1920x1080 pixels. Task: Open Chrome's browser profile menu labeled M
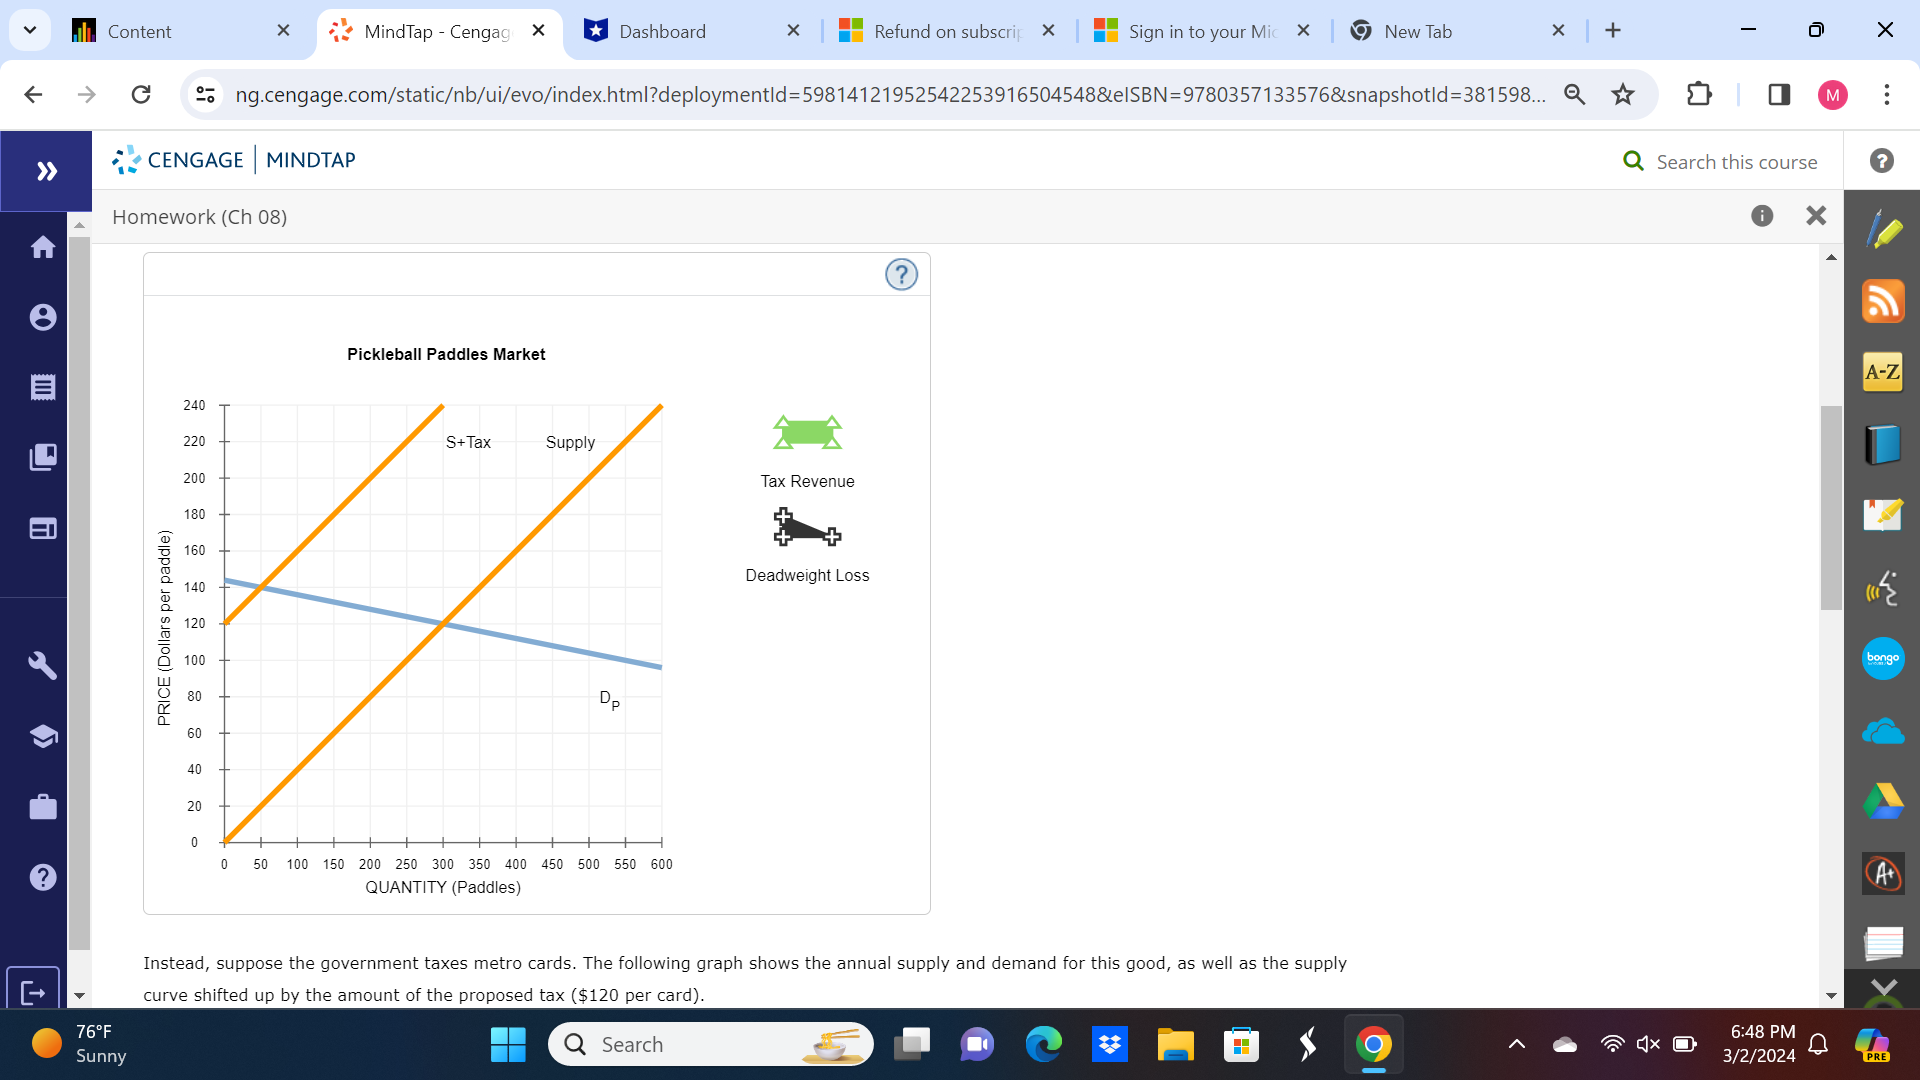(1833, 94)
